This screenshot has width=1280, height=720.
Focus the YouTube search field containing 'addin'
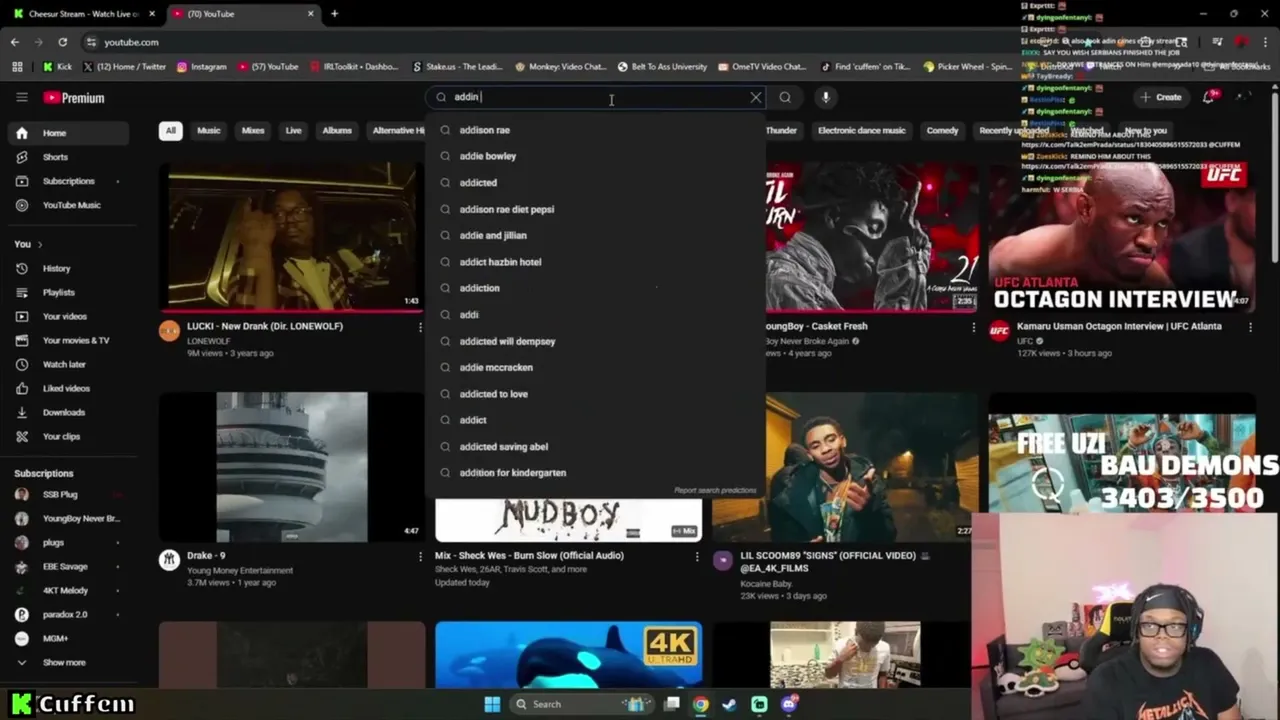[596, 97]
